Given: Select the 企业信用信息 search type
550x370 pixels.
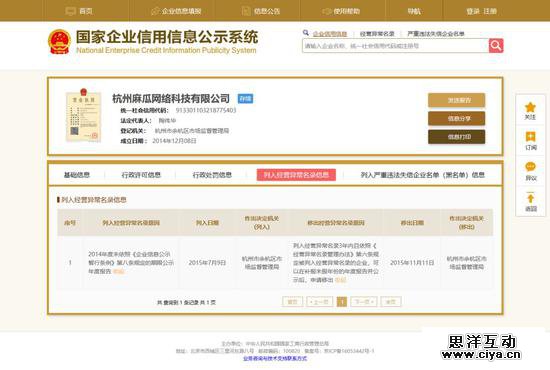Looking at the screenshot, I should pos(330,34).
